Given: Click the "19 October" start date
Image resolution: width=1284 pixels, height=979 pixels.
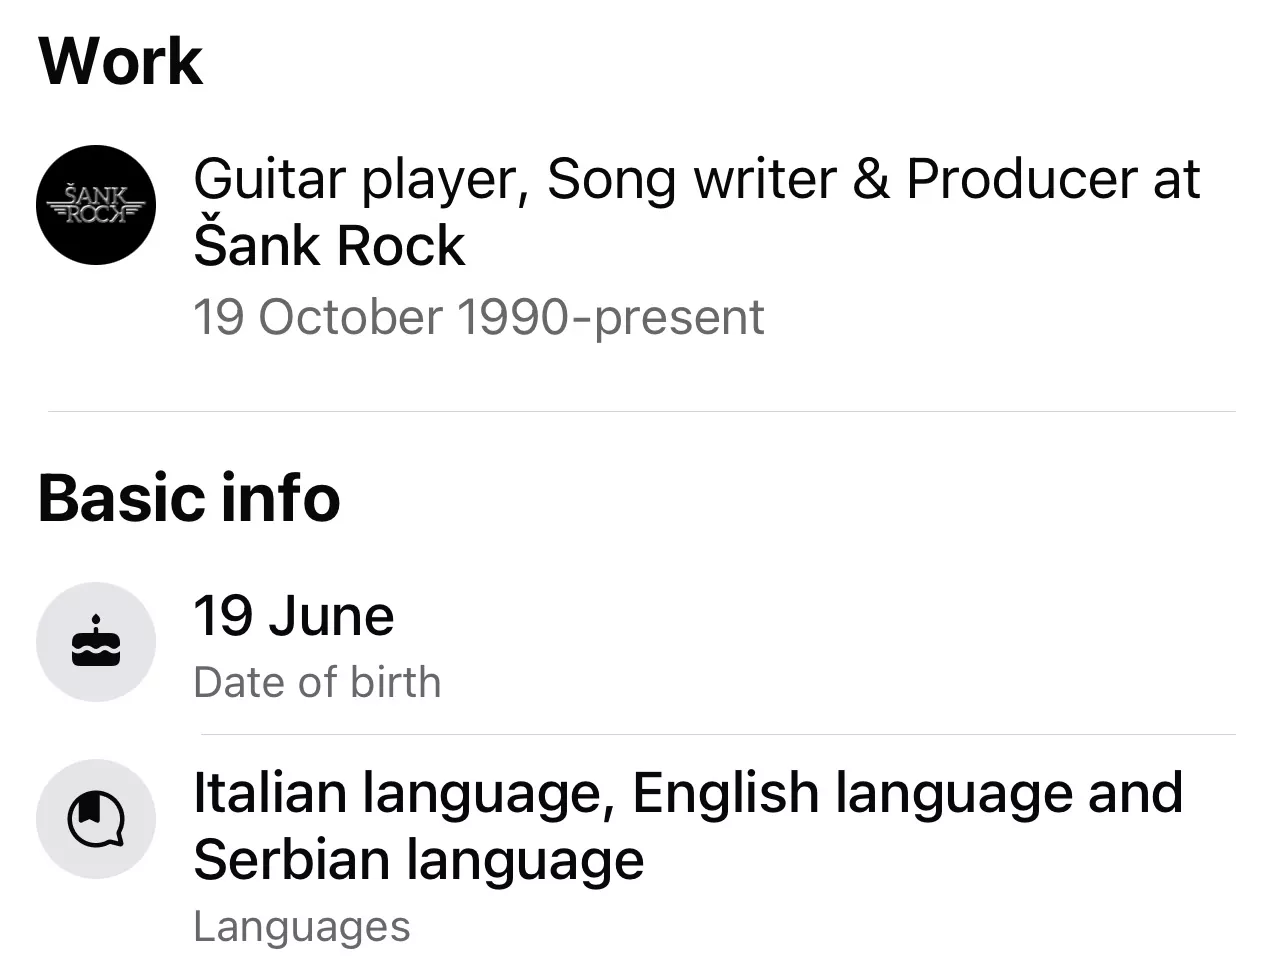Looking at the screenshot, I should (x=318, y=318).
